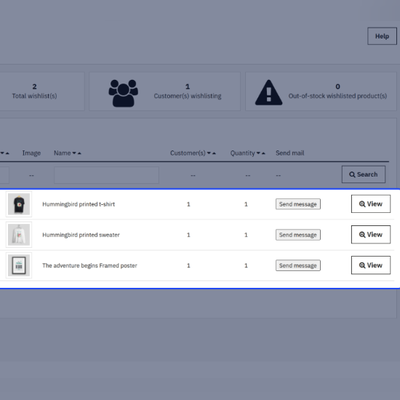This screenshot has height=400, width=400.
Task: Click the customers wishlisting group icon
Action: [123, 93]
